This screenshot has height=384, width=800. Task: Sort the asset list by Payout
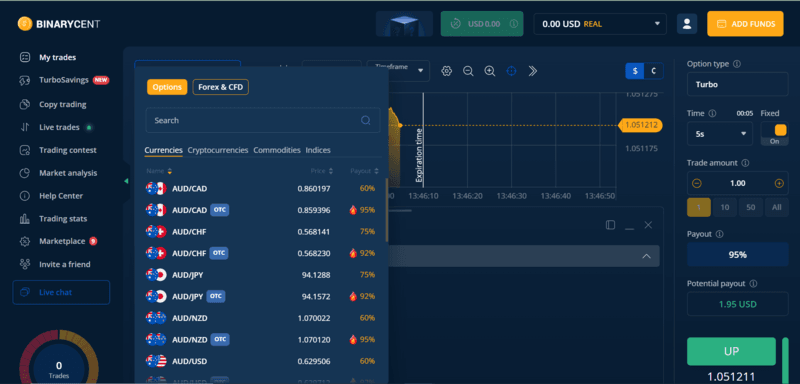[364, 171]
